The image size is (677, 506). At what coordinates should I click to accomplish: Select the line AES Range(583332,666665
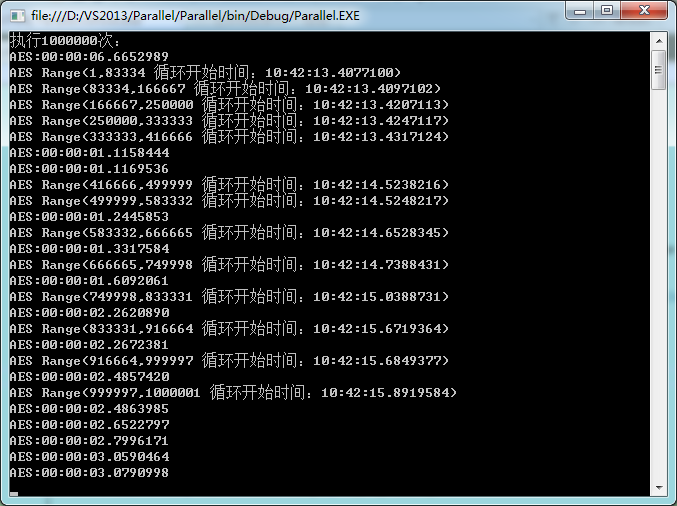(x=229, y=232)
